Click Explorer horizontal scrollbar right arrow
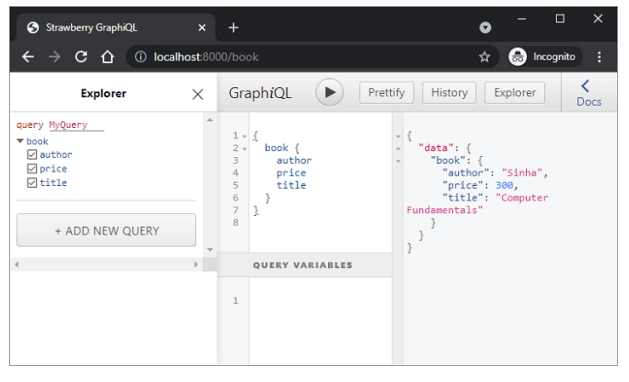This screenshot has height=382, width=629. pos(196,264)
